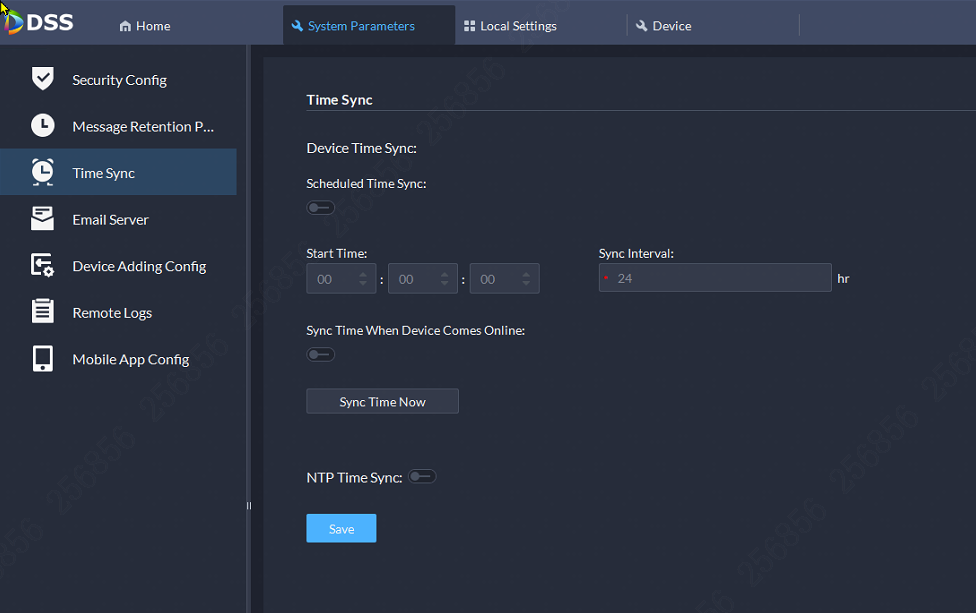Click the Home house icon
This screenshot has width=976, height=613.
(125, 26)
